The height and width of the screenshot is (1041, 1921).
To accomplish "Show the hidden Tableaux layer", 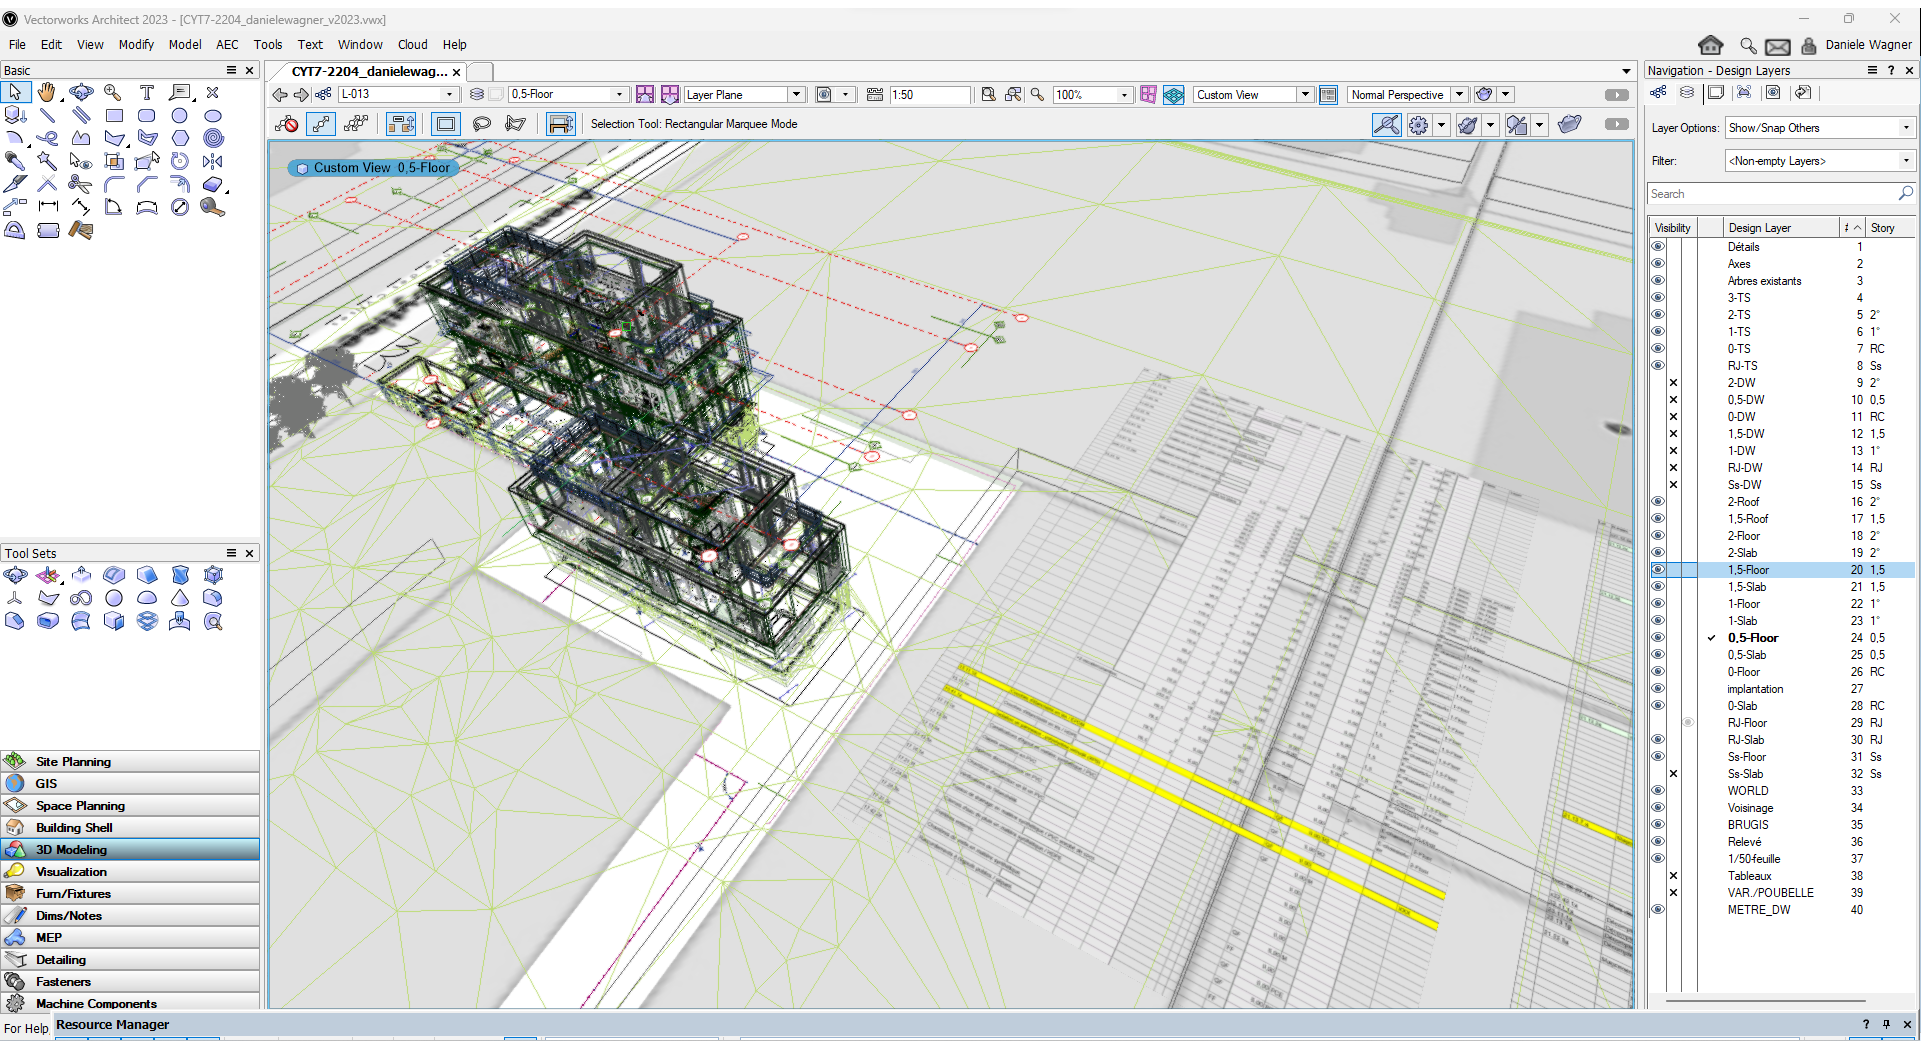I will 1658,876.
